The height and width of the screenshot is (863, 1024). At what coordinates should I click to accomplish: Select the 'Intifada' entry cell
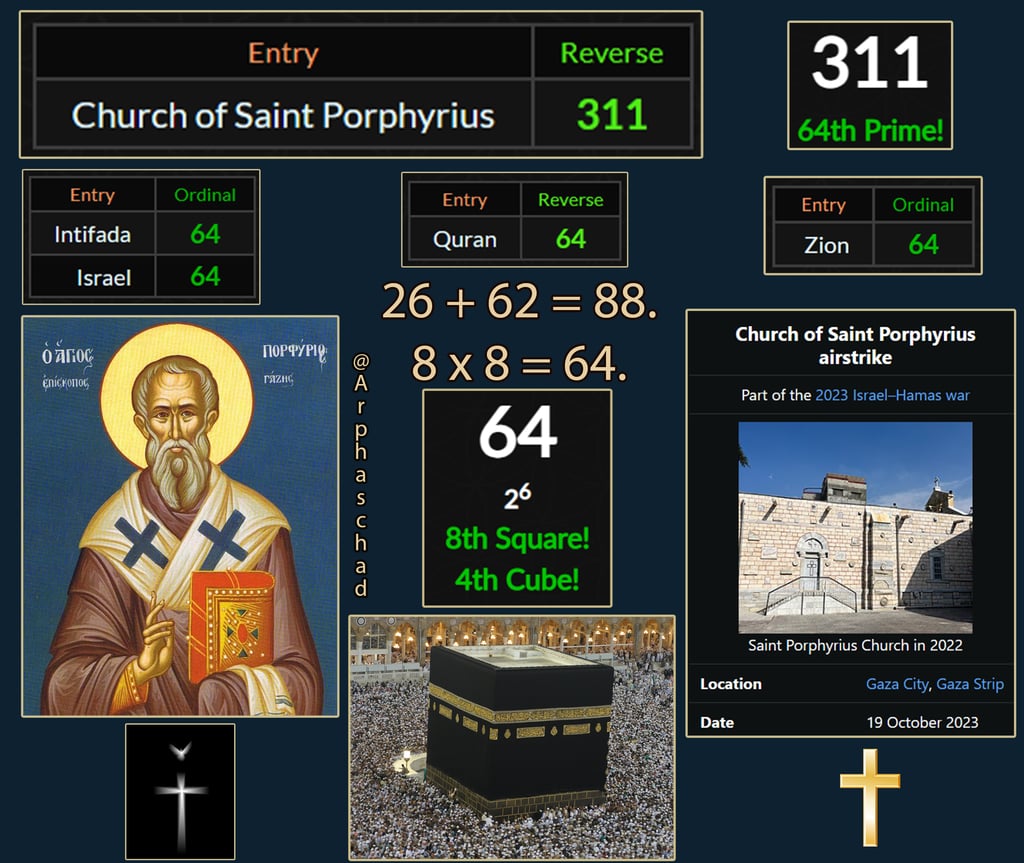coord(93,234)
